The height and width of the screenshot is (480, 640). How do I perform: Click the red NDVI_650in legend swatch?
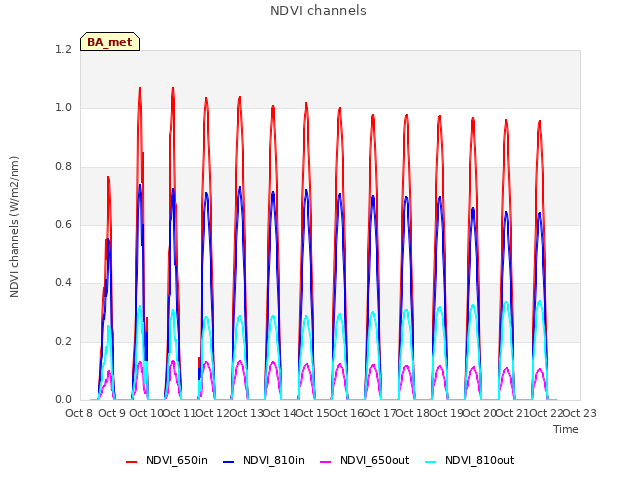pyautogui.click(x=131, y=462)
